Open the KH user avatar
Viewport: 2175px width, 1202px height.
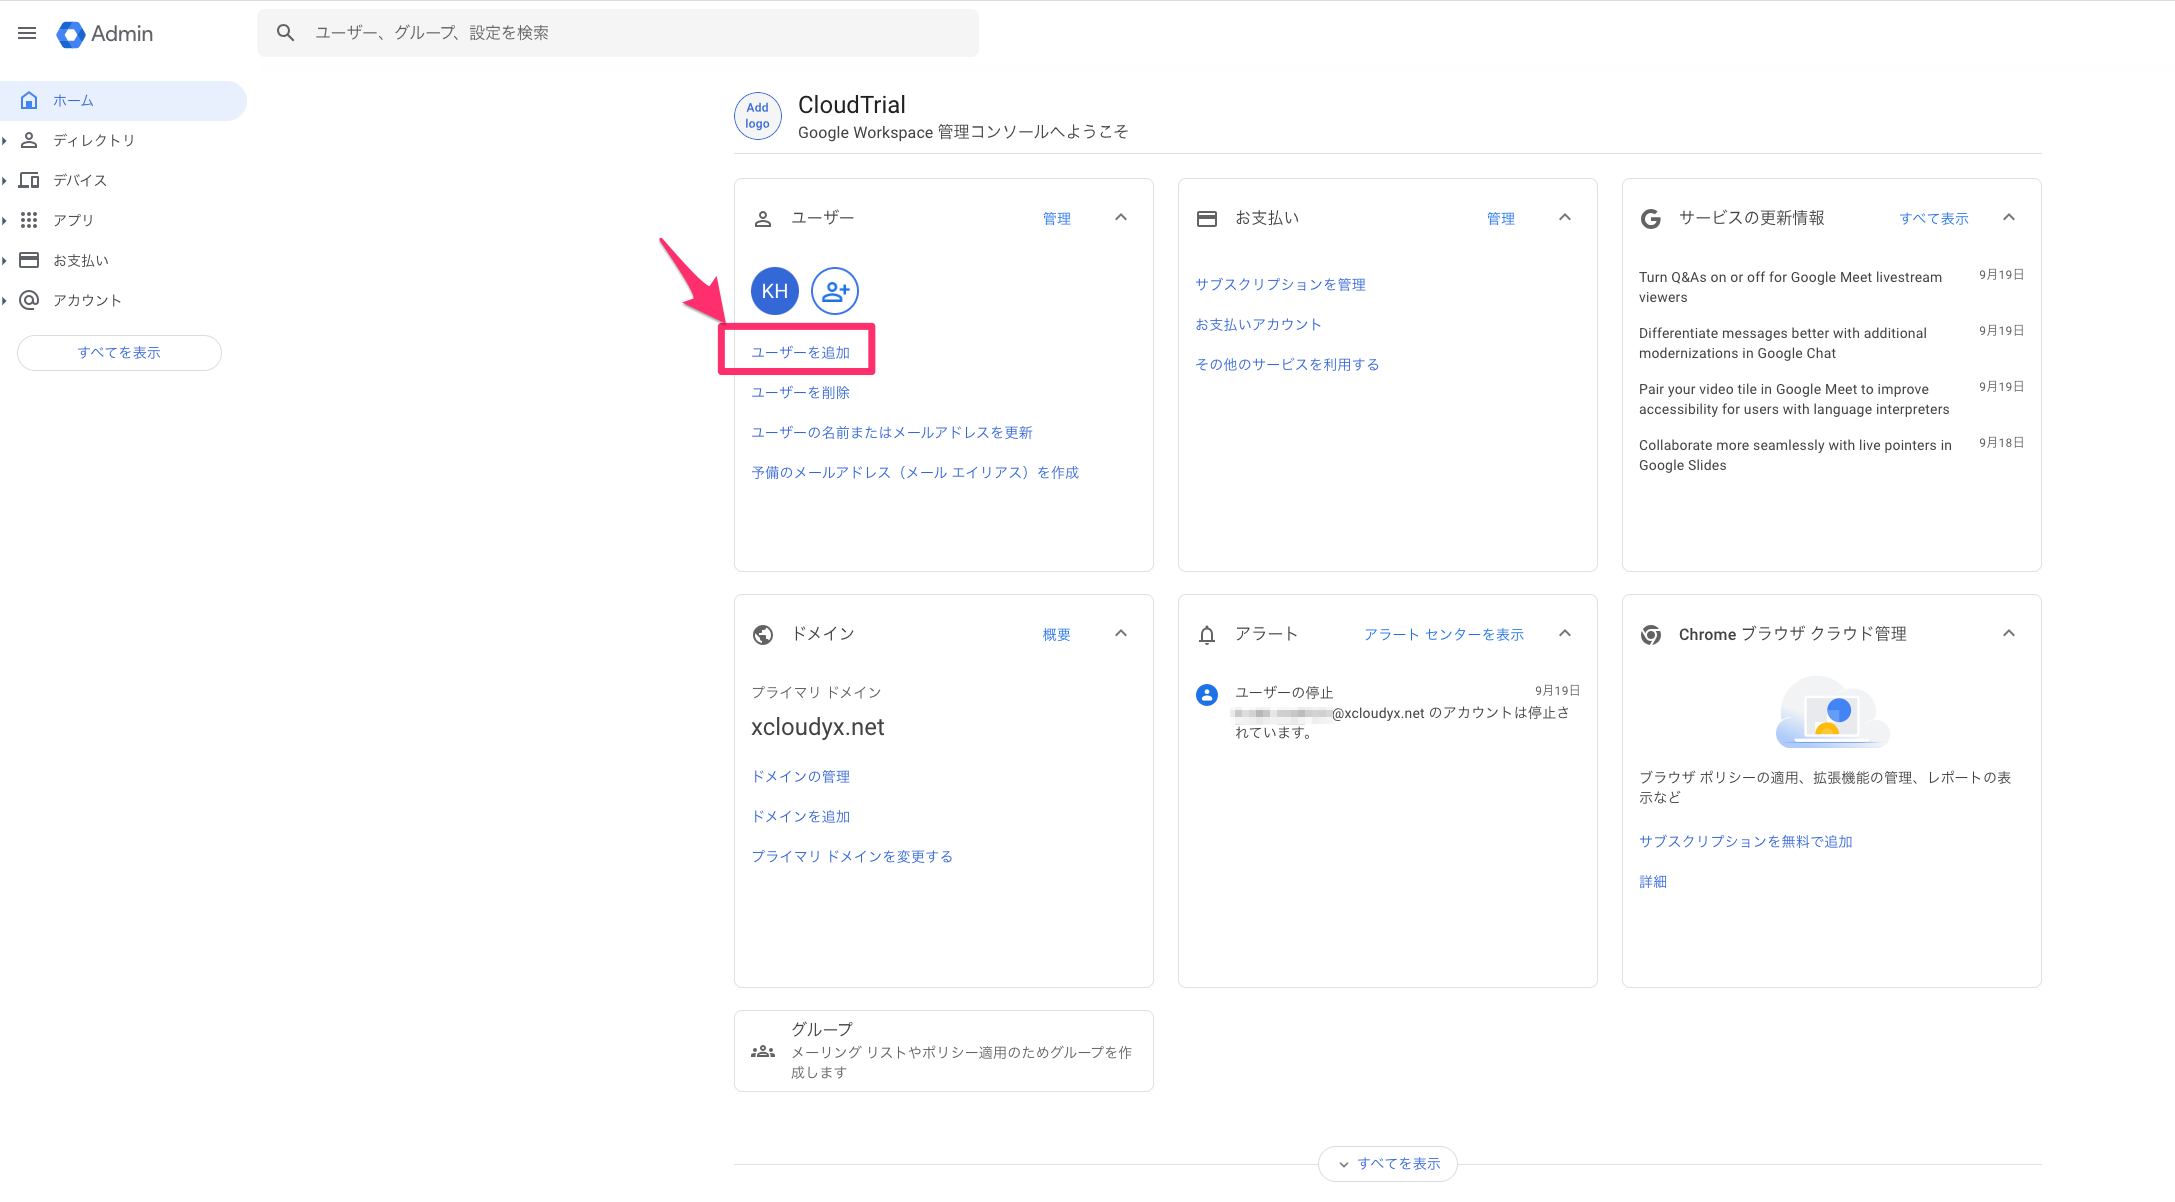point(774,291)
